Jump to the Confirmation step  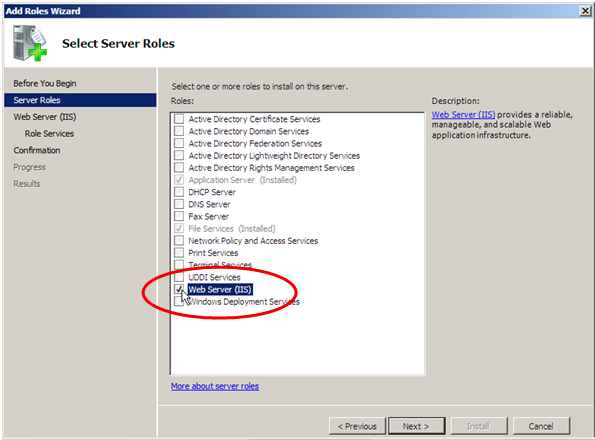tap(37, 150)
